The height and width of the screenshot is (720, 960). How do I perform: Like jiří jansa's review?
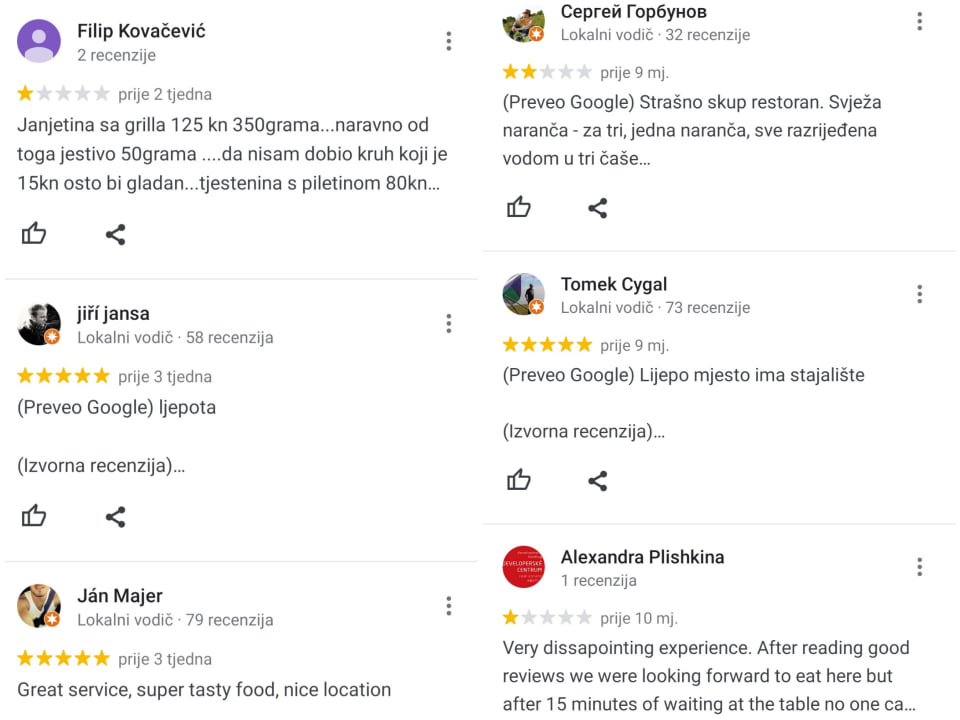pos(34,516)
